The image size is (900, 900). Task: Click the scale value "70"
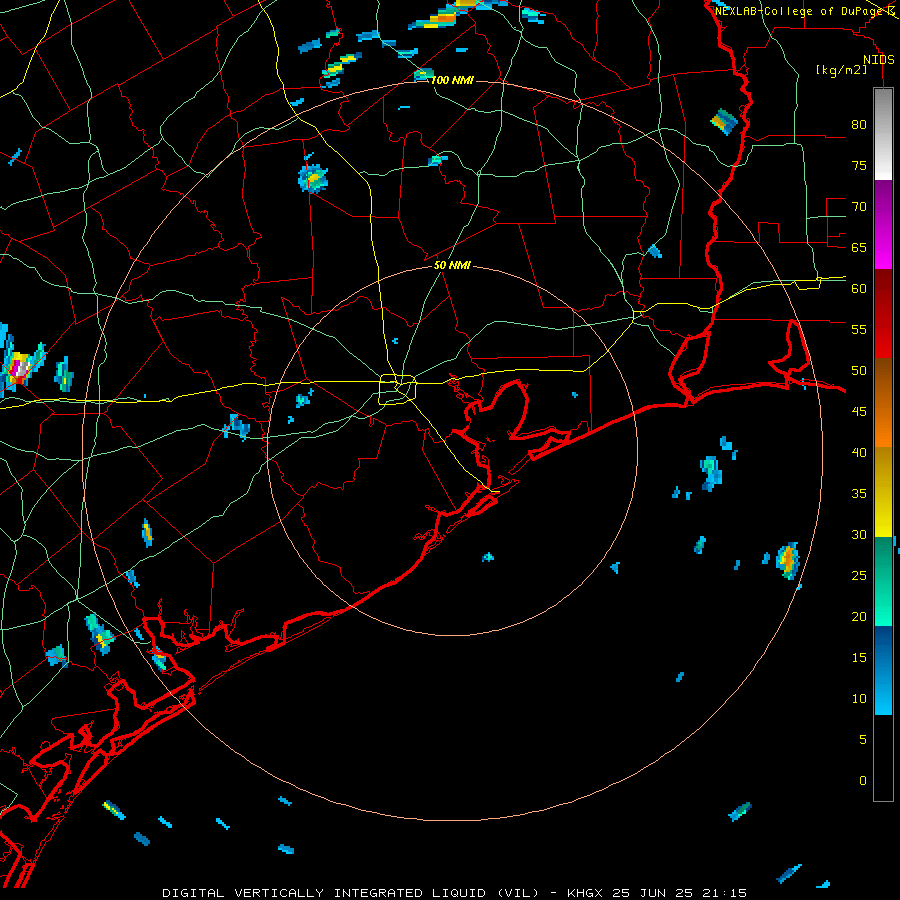tap(859, 207)
